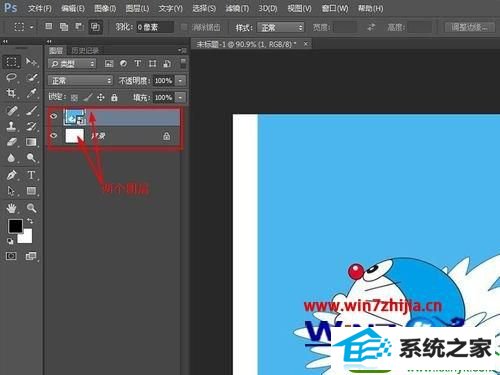Viewport: 500px width, 375px height.
Task: Open the layer filter 类型 dropdown
Action: pos(72,64)
